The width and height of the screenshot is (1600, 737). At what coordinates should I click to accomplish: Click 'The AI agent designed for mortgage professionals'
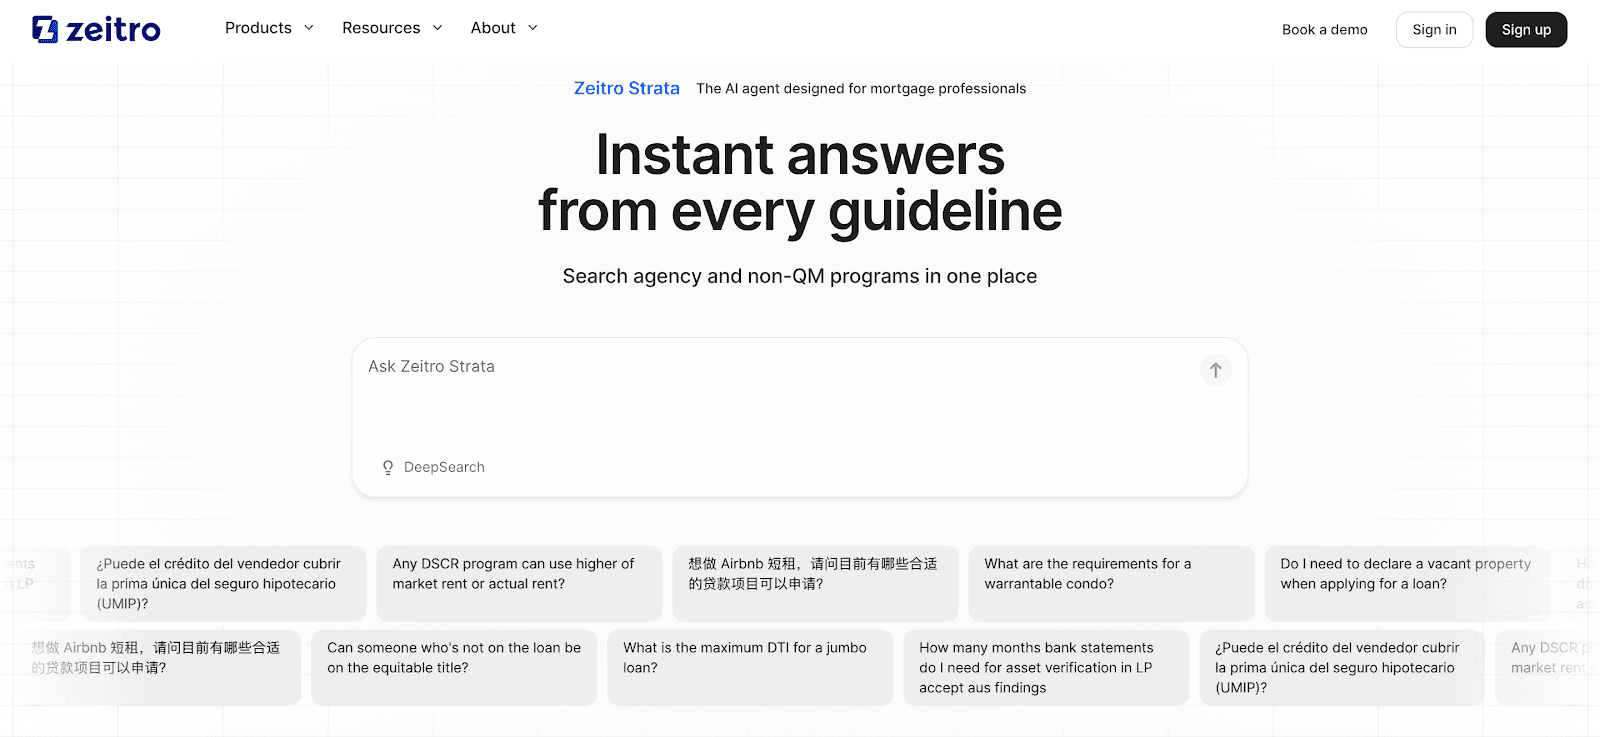pos(861,89)
